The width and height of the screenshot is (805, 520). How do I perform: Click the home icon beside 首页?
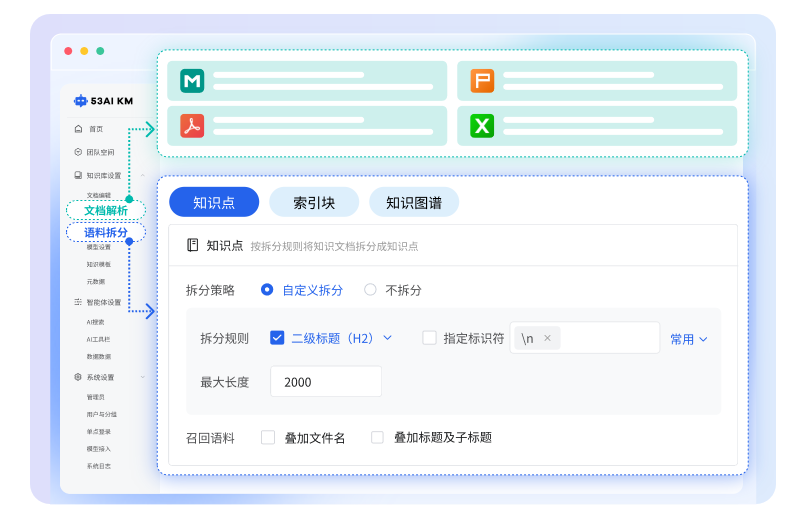(78, 129)
